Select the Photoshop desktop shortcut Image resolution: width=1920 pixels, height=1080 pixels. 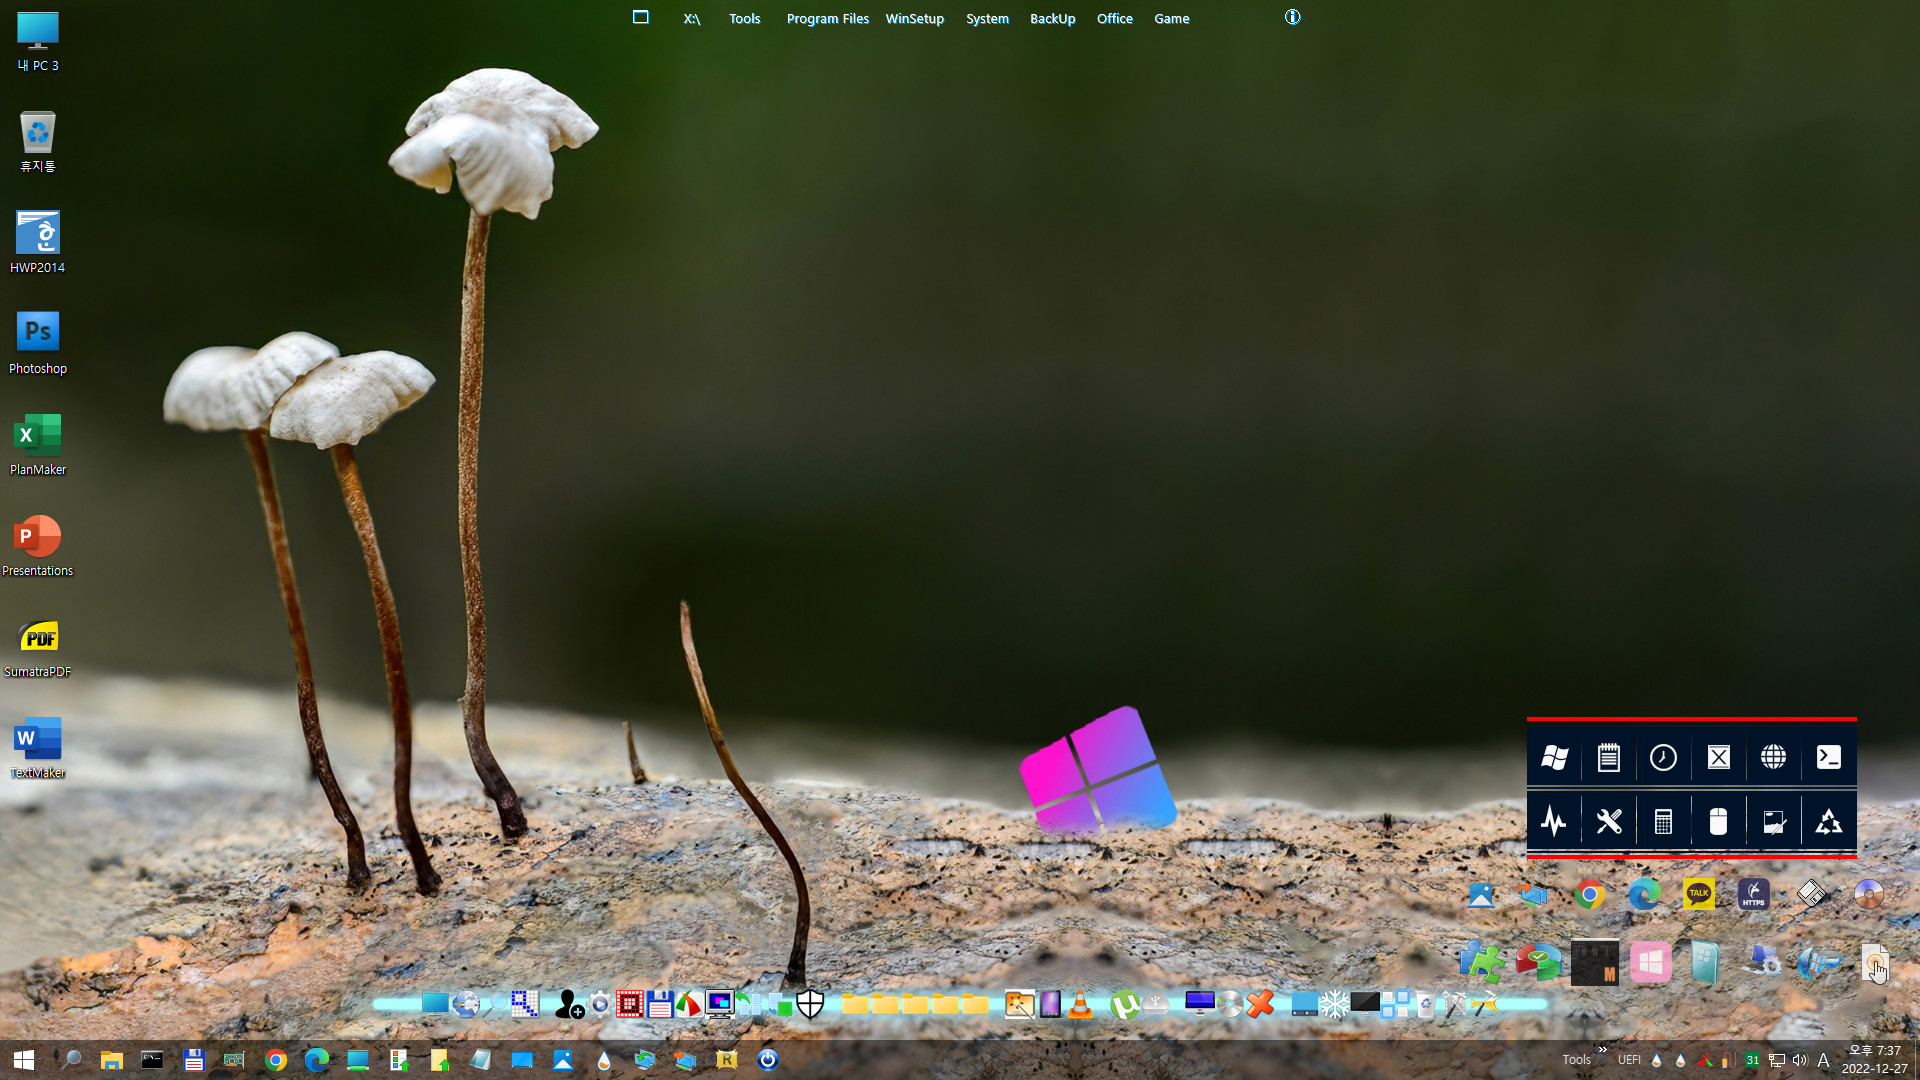[x=38, y=343]
